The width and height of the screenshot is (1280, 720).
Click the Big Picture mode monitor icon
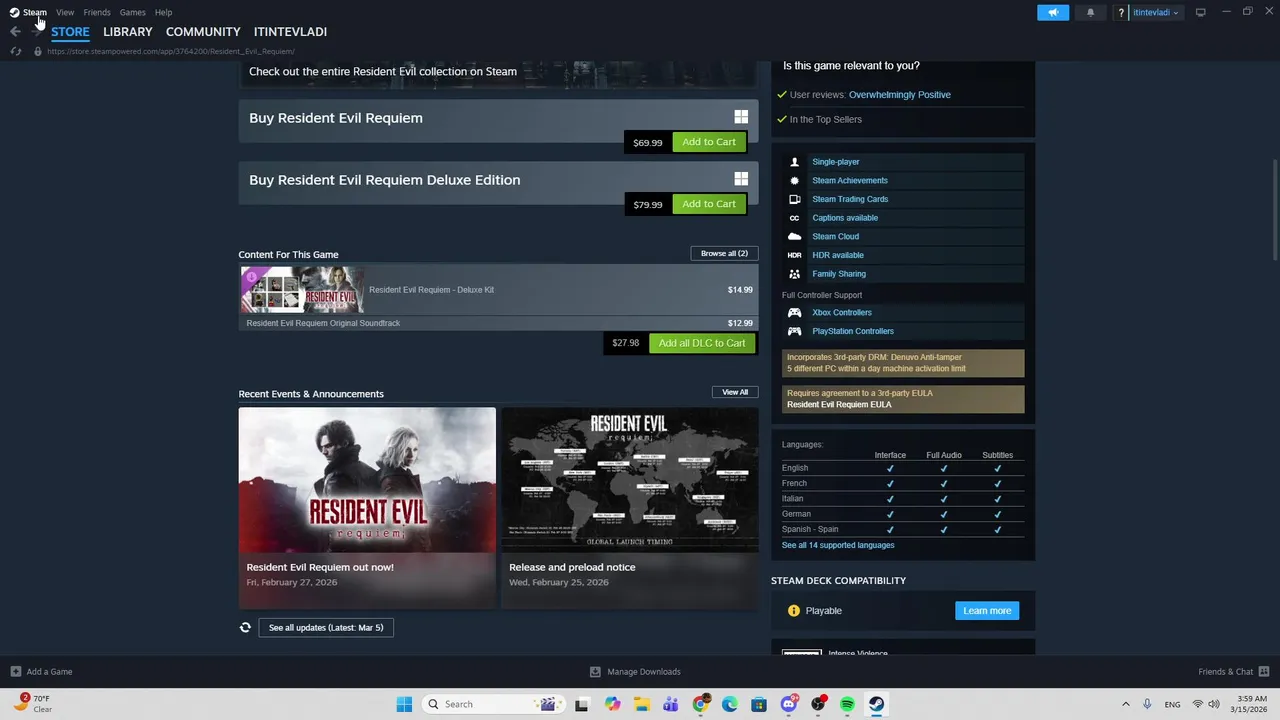[x=1200, y=12]
